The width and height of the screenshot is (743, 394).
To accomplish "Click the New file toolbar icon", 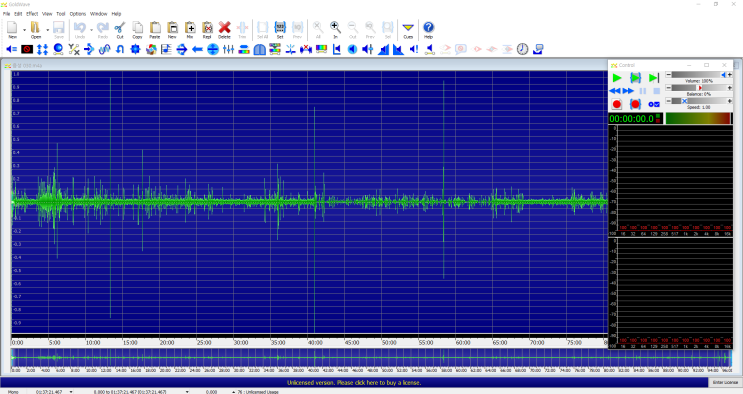I will click(12, 29).
